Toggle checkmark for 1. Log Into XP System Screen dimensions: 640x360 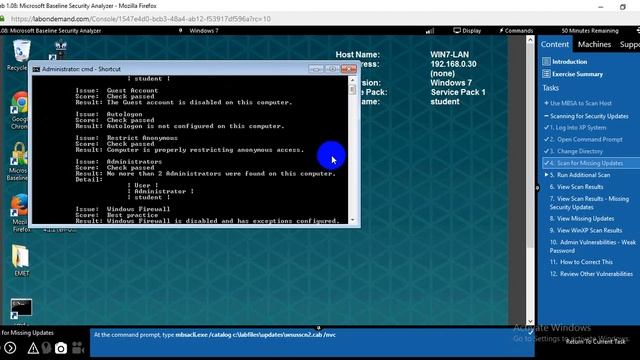pyautogui.click(x=547, y=127)
